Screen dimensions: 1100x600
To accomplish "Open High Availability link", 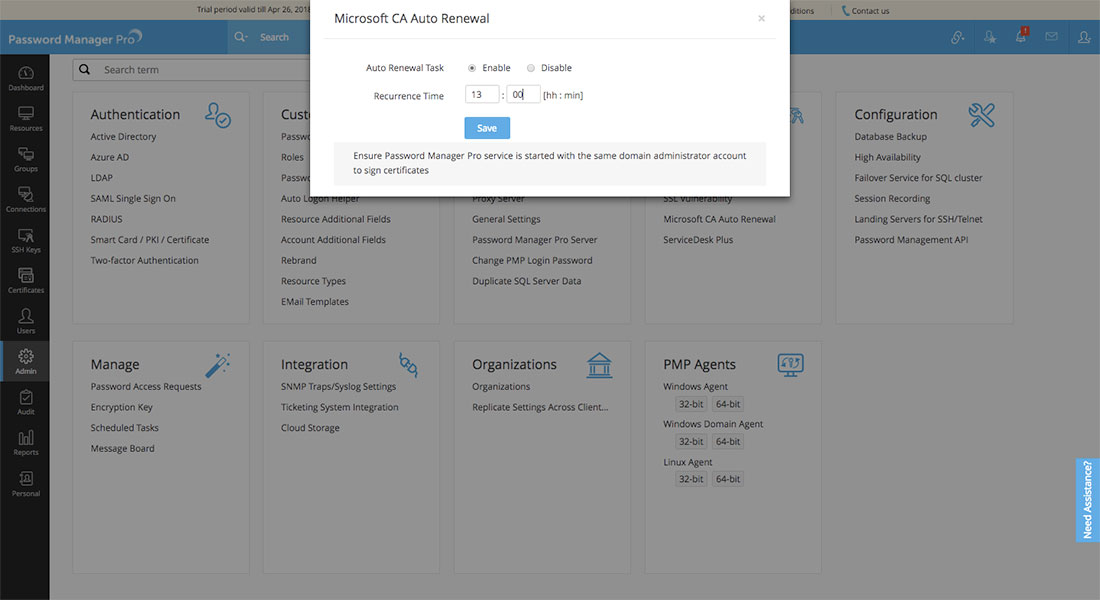I will coord(887,157).
